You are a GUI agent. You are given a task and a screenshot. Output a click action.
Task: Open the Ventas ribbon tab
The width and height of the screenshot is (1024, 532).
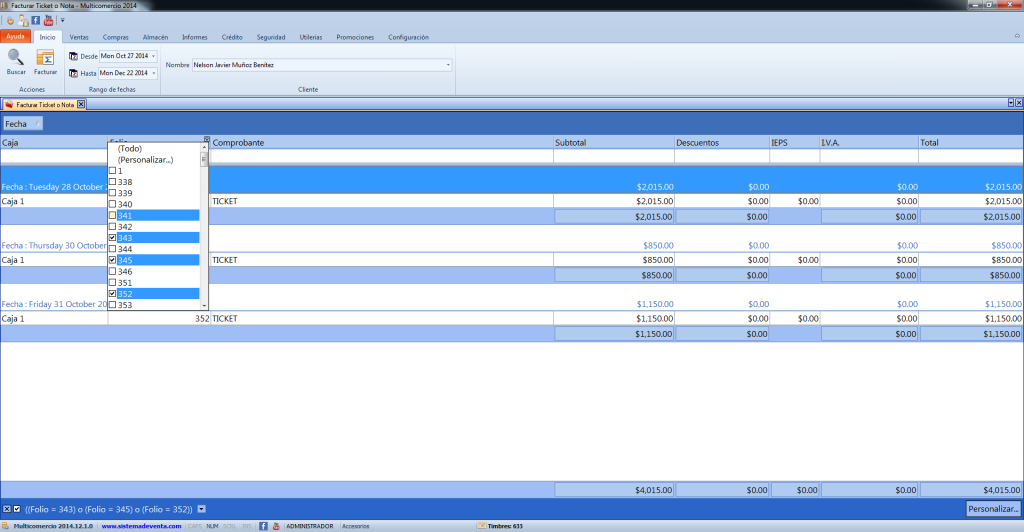point(79,37)
